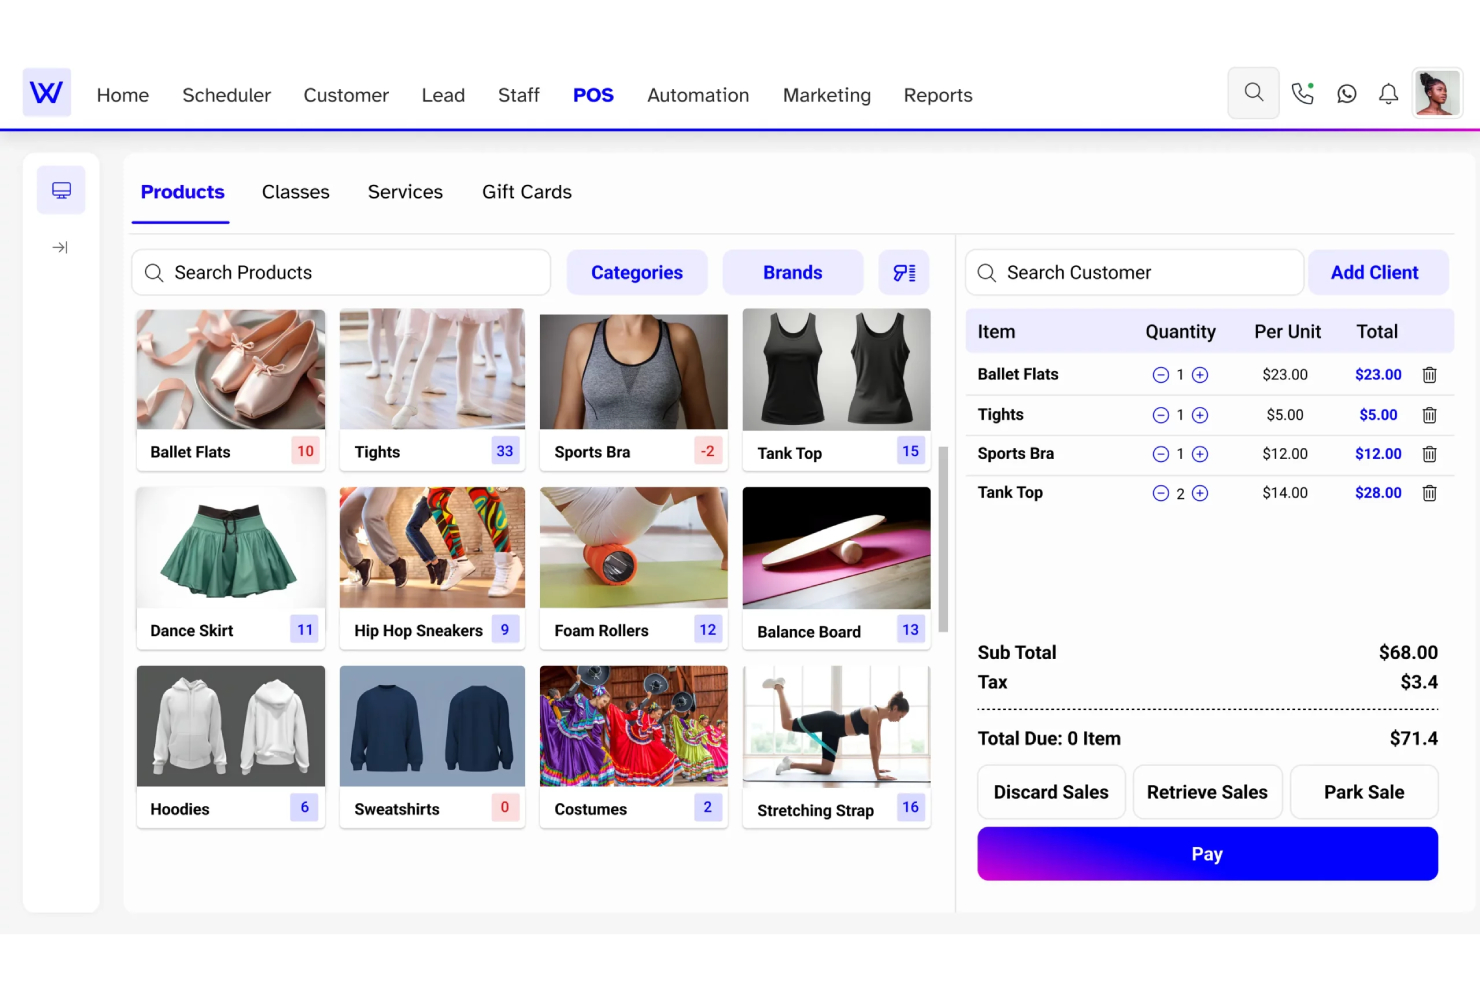Screen dimensions: 1480x987
Task: Decrease Ballet Flats quantity
Action: click(1161, 375)
